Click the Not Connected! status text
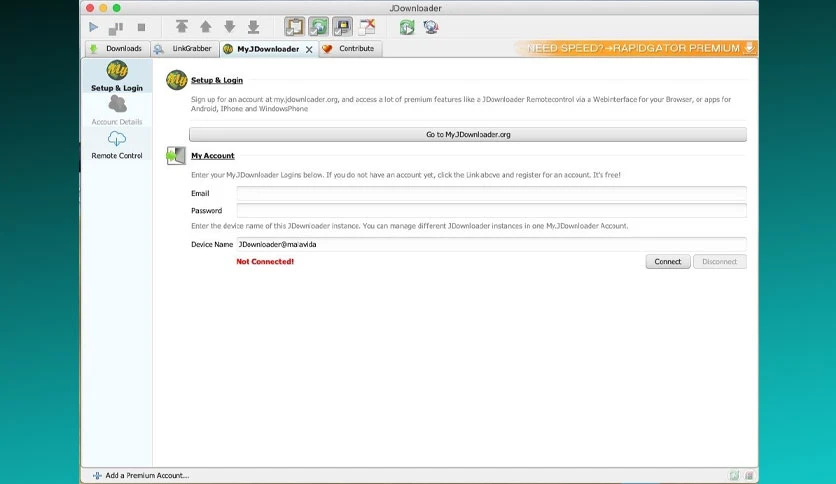The height and width of the screenshot is (484, 836). [265, 262]
